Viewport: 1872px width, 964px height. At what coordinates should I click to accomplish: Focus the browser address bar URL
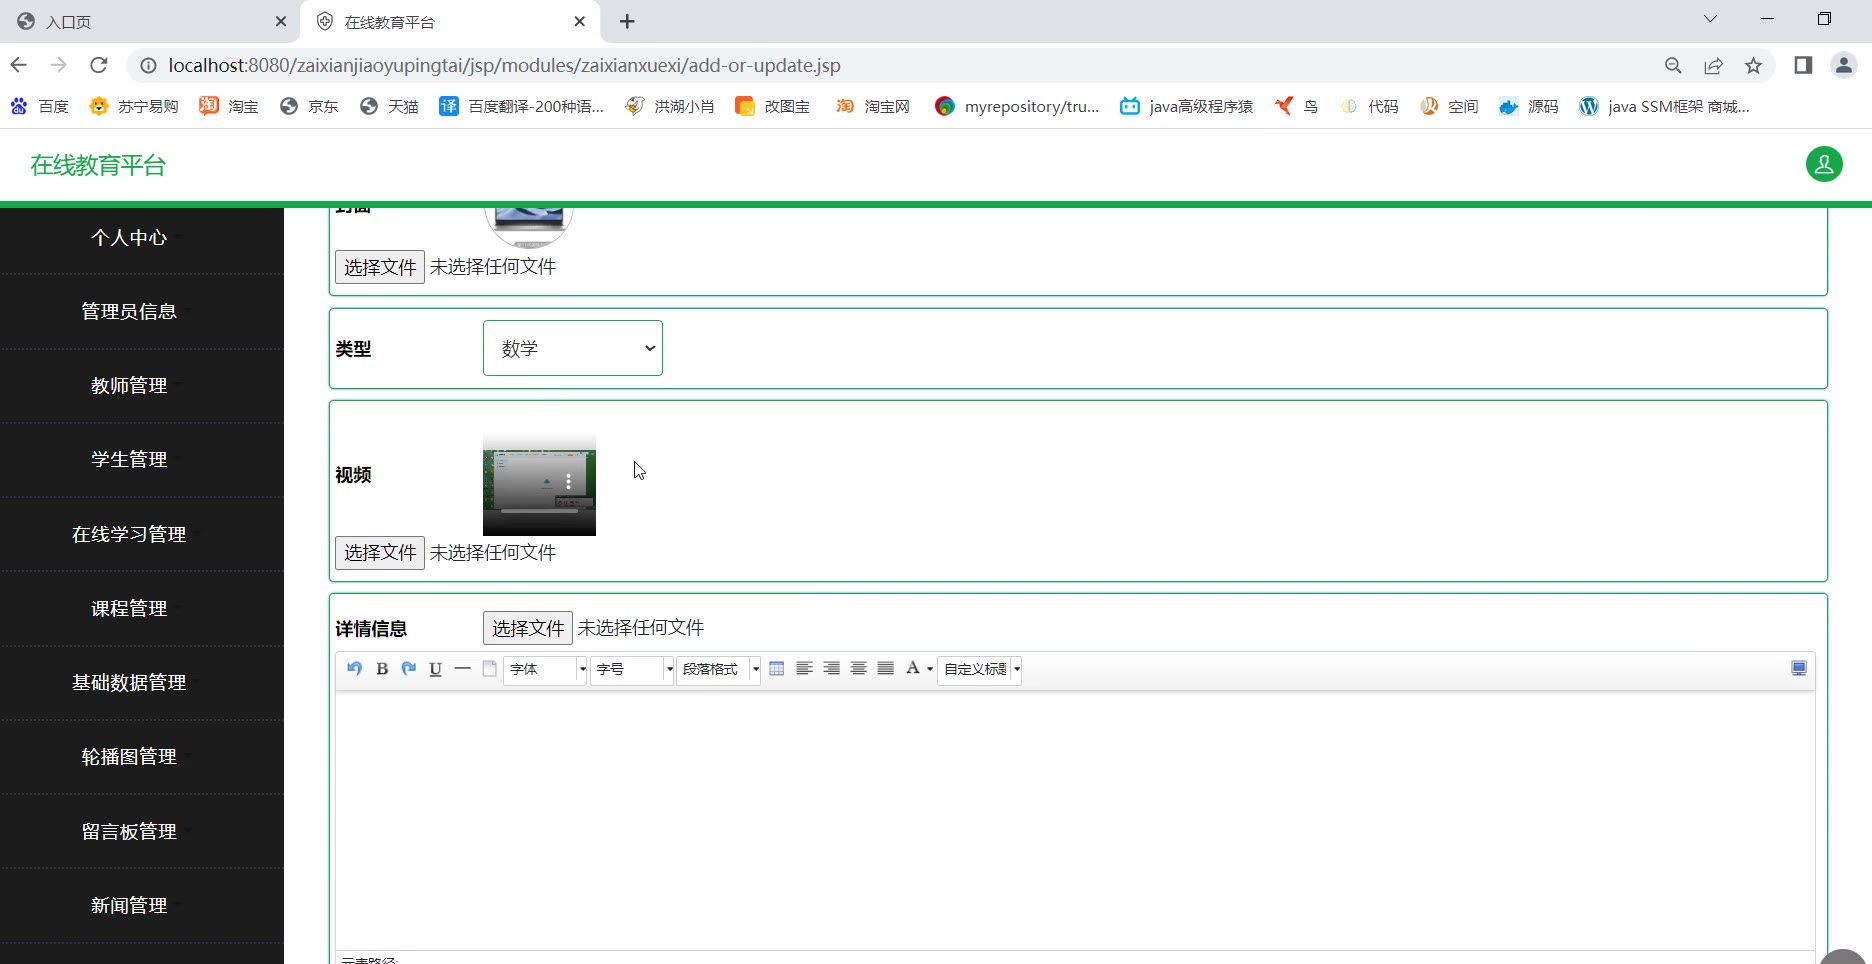(x=504, y=65)
